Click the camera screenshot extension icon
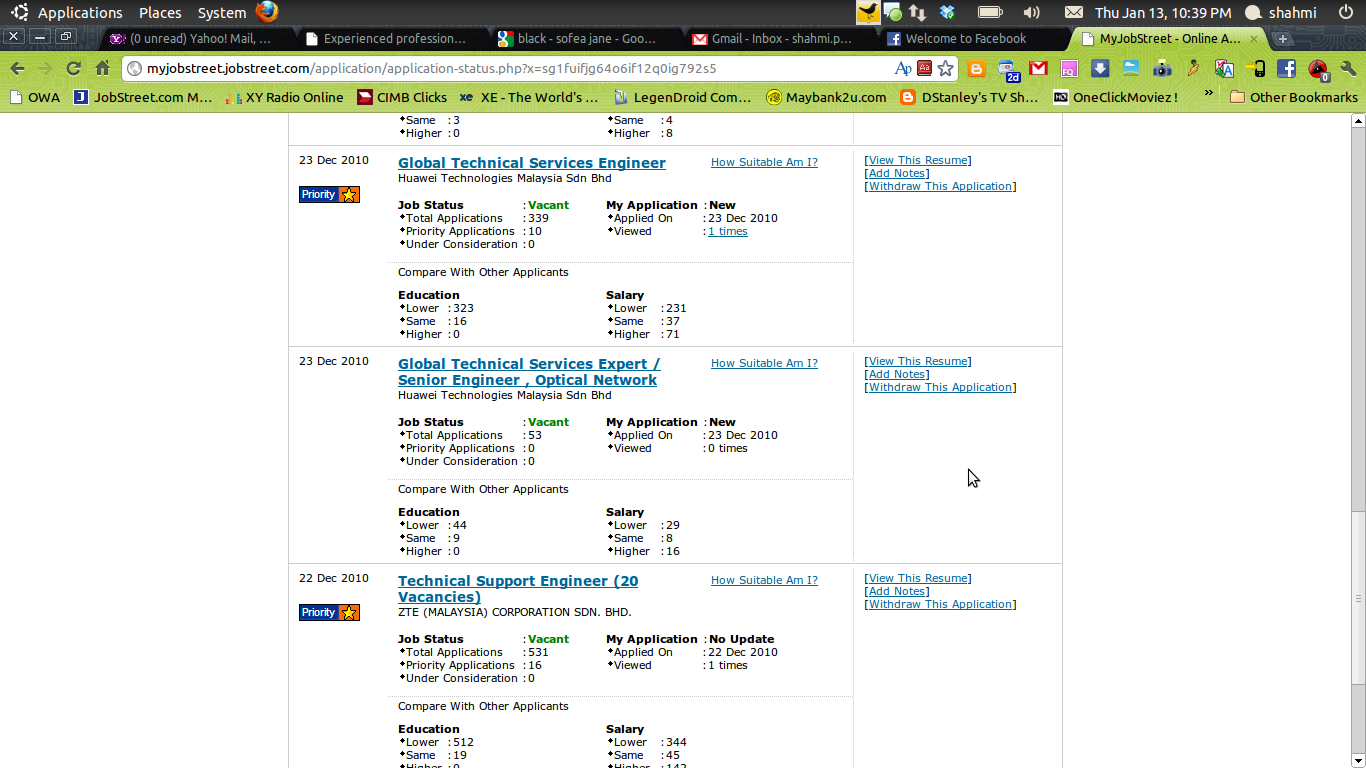 click(1162, 68)
